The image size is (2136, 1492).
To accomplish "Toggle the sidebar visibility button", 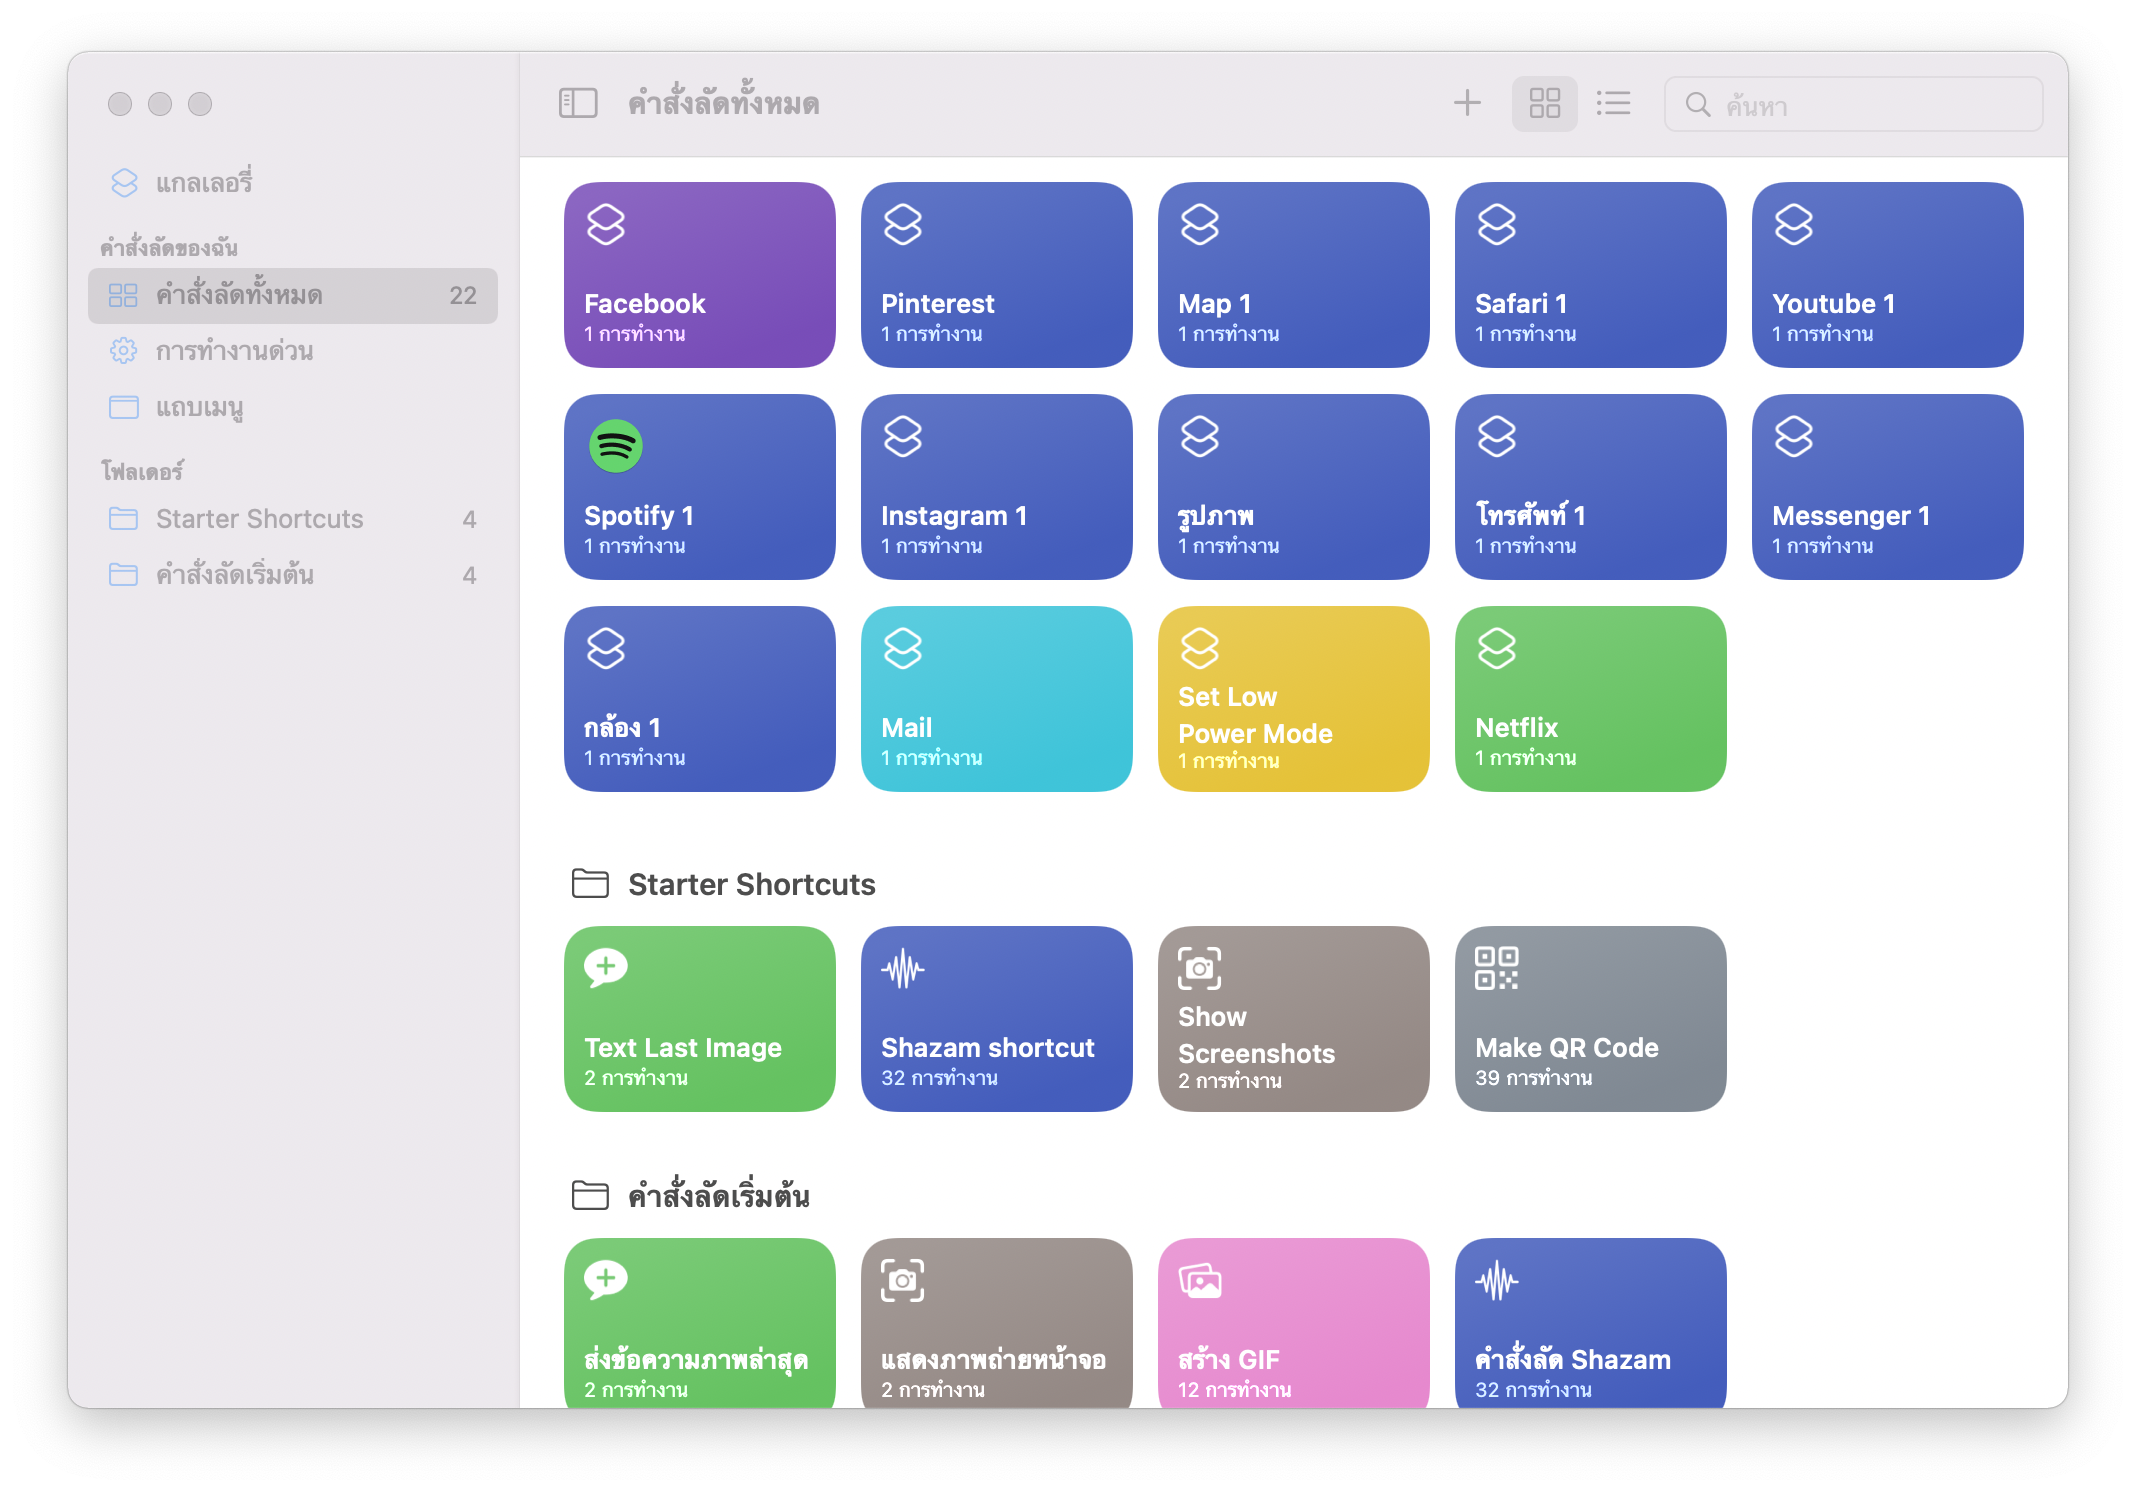I will 577,103.
